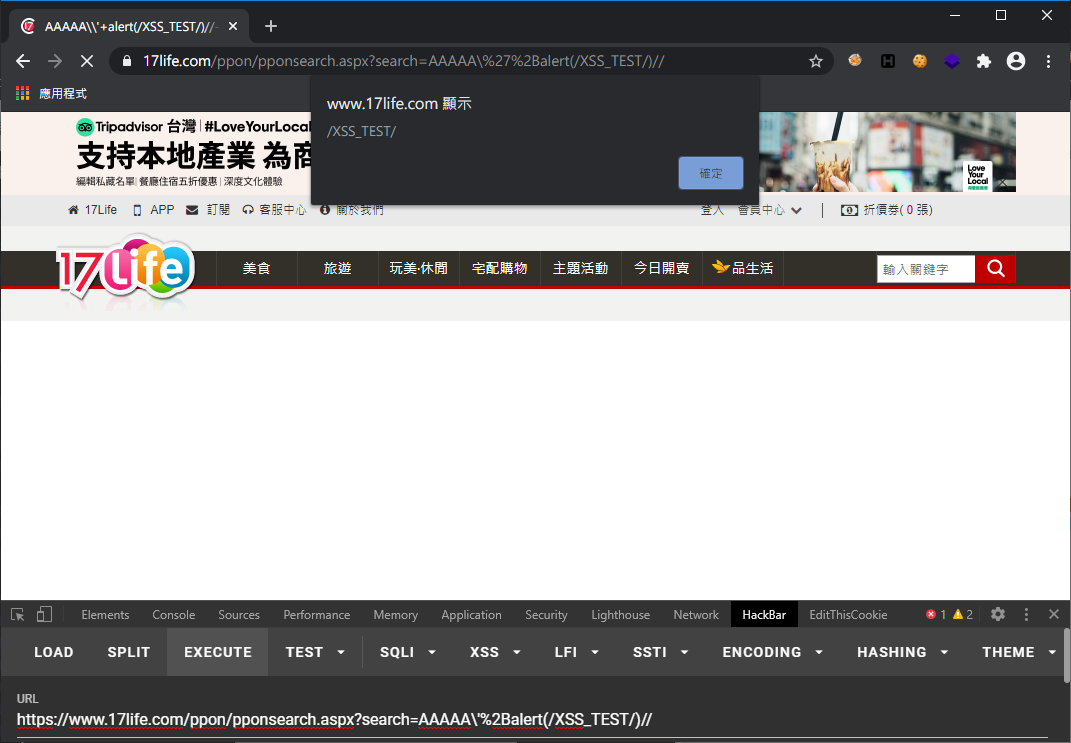This screenshot has width=1071, height=743.
Task: Close the DevTools panel
Action: point(1054,615)
